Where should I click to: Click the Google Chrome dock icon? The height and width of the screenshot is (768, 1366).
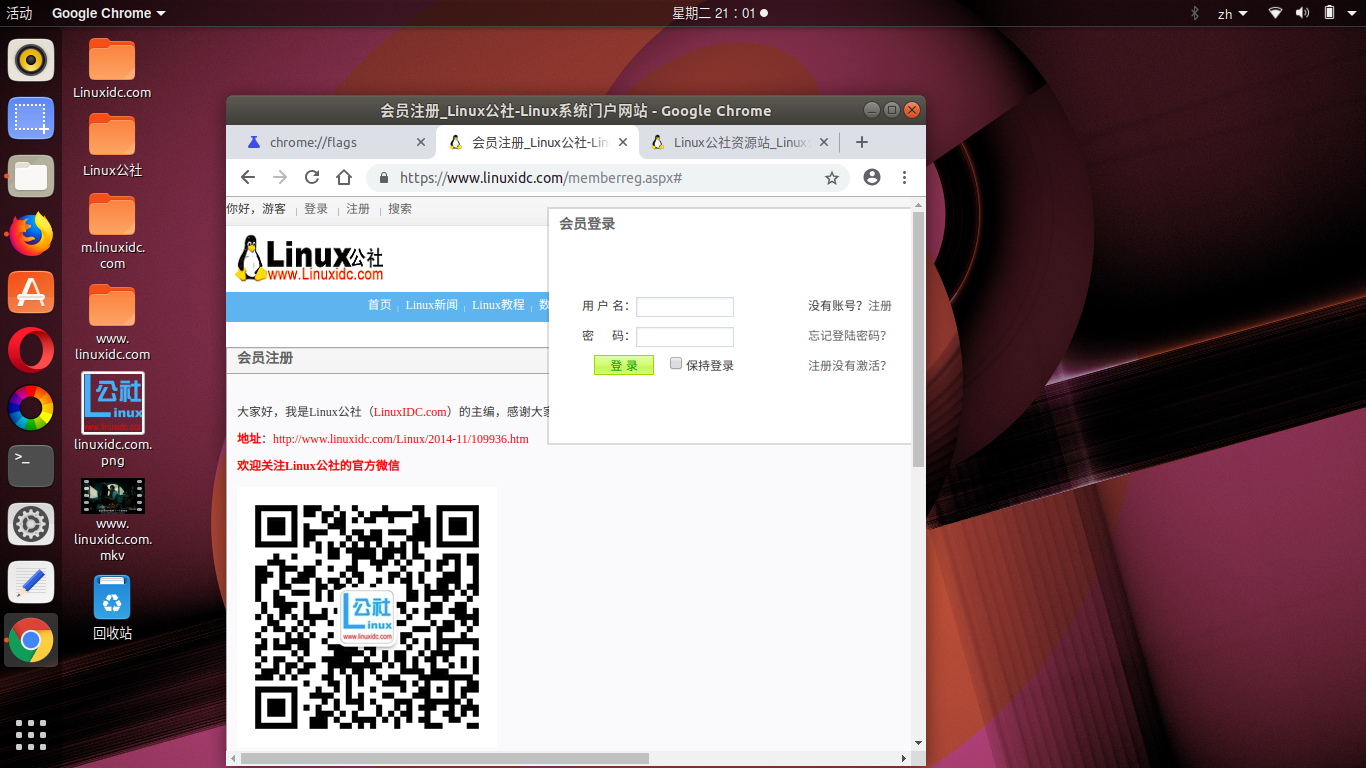tap(31, 640)
